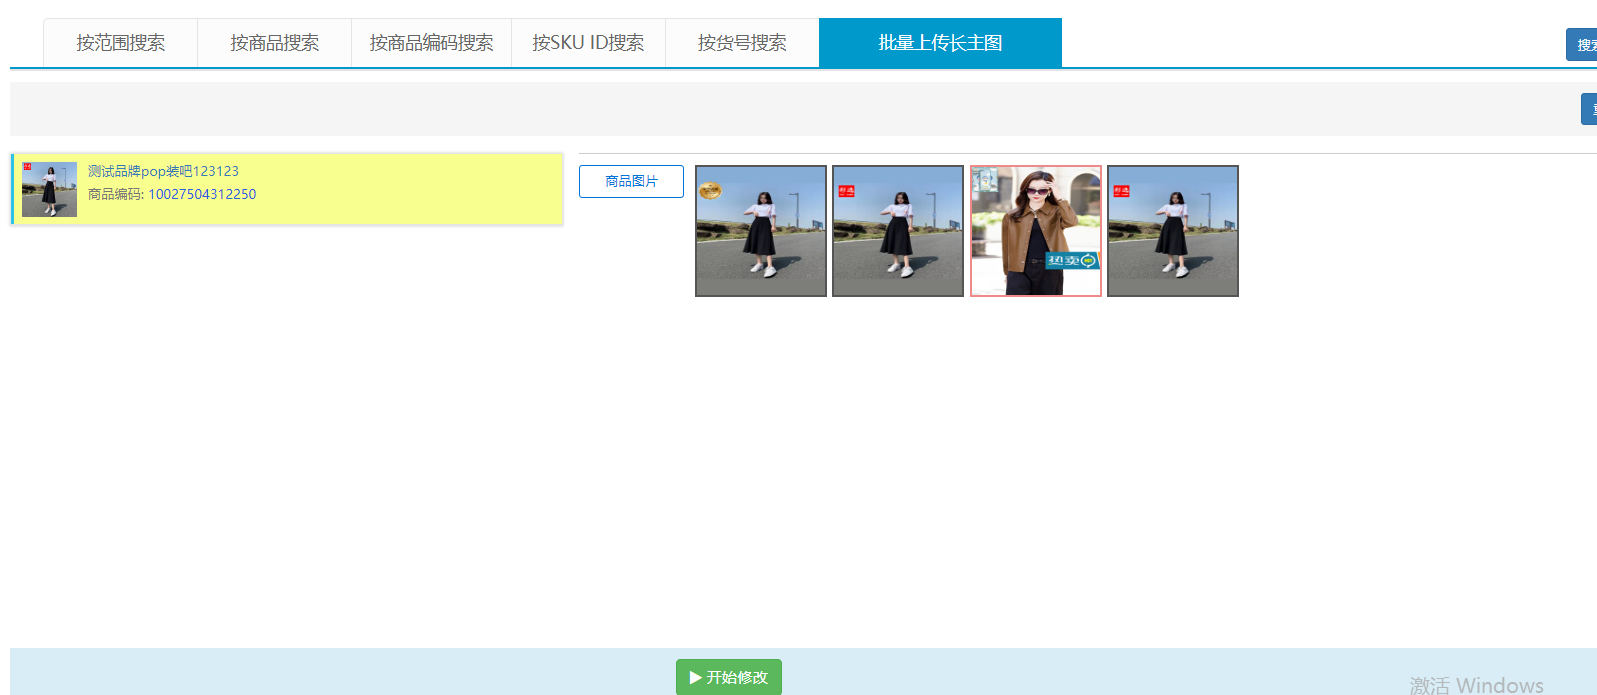Image resolution: width=1597 pixels, height=695 pixels.
Task: Click the 商品图片 button
Action: point(631,181)
